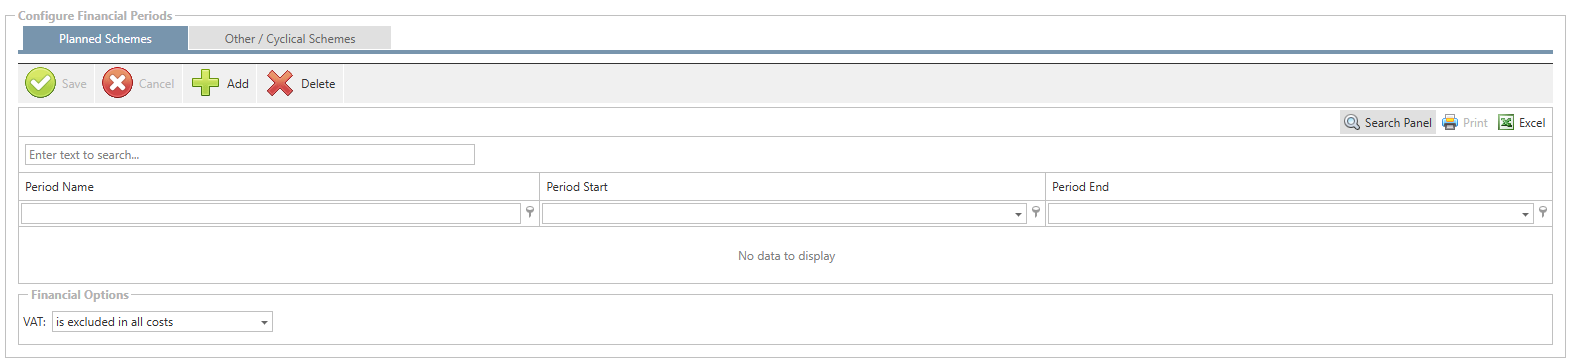Screen dimensions: 1569x364
Task: Click the green Save checkmark icon
Action: coord(41,83)
